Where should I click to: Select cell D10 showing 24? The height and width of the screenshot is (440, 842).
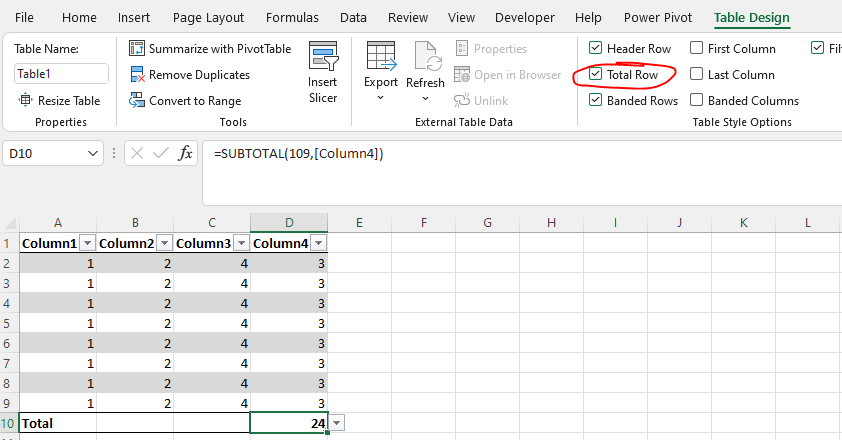(289, 423)
